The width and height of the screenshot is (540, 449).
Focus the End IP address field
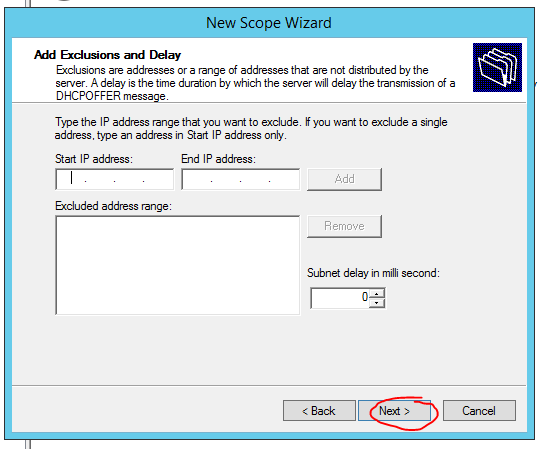point(240,179)
